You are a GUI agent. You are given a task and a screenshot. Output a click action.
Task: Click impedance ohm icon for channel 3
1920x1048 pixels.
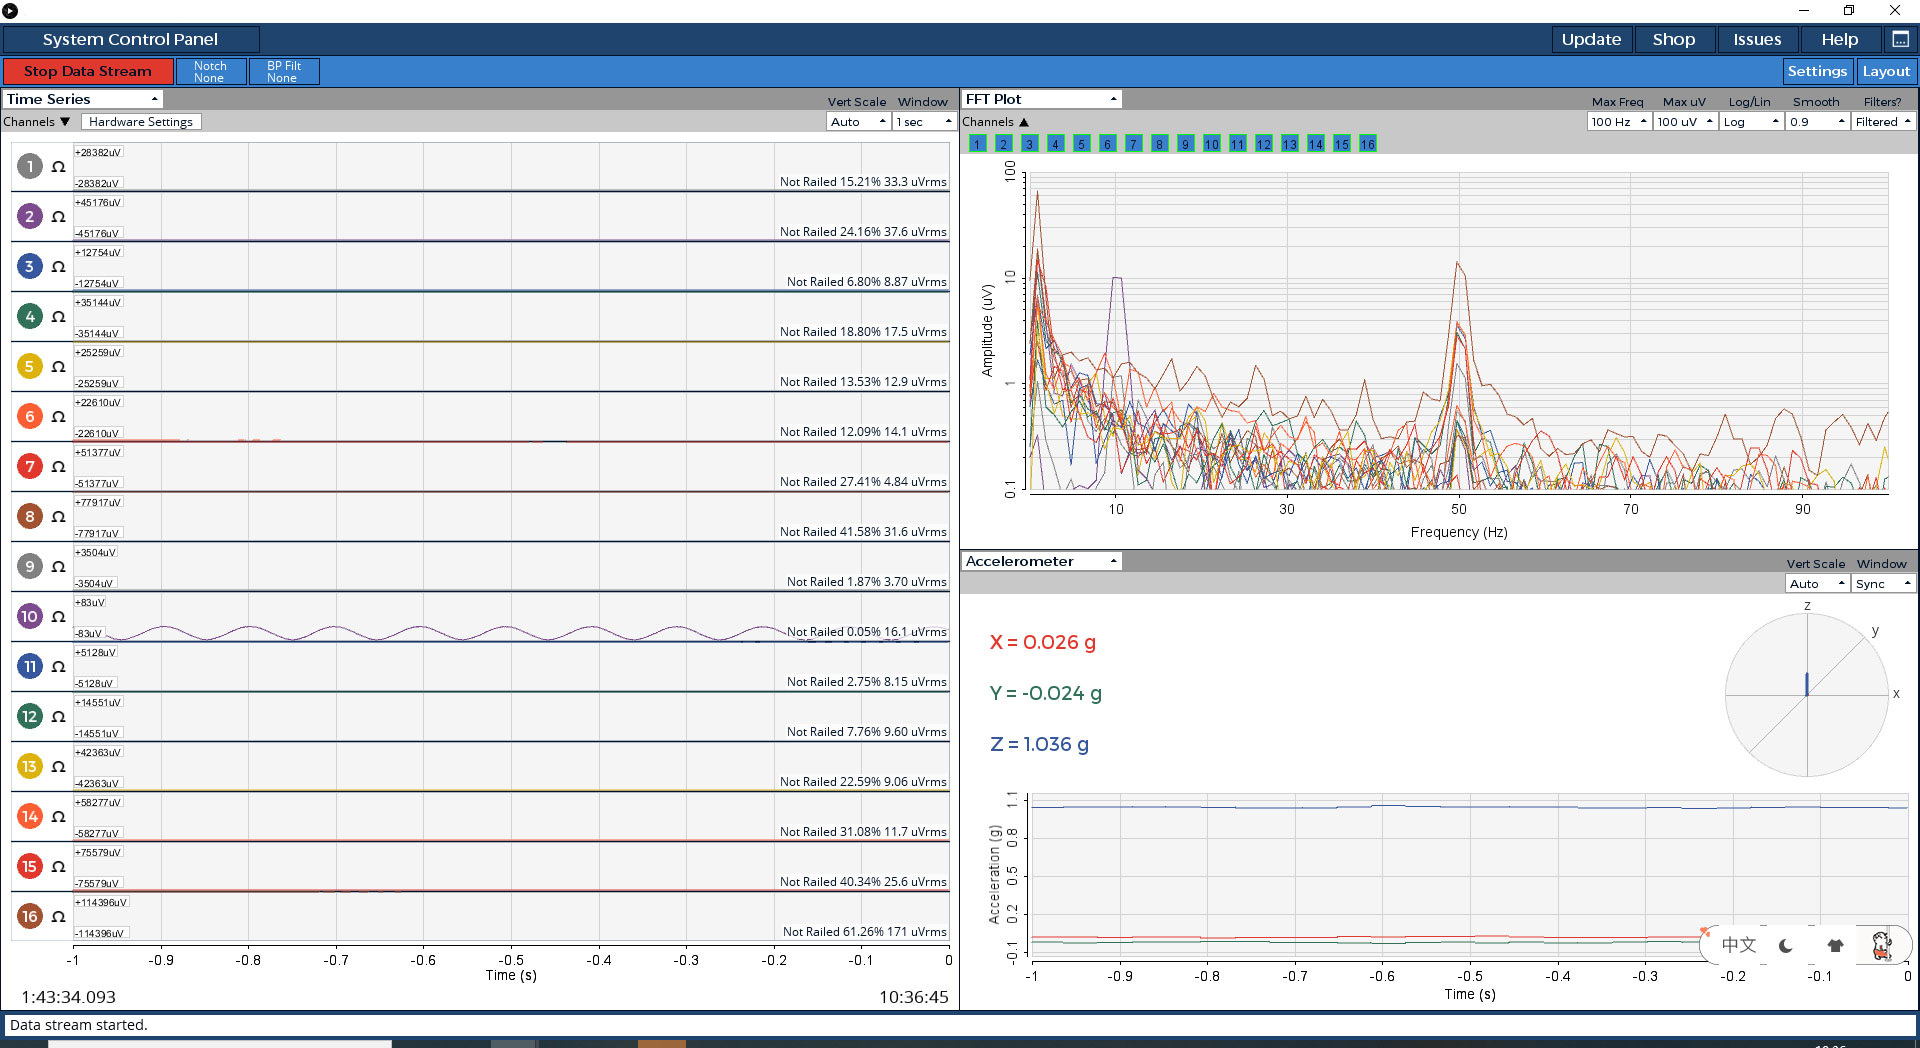tap(58, 267)
